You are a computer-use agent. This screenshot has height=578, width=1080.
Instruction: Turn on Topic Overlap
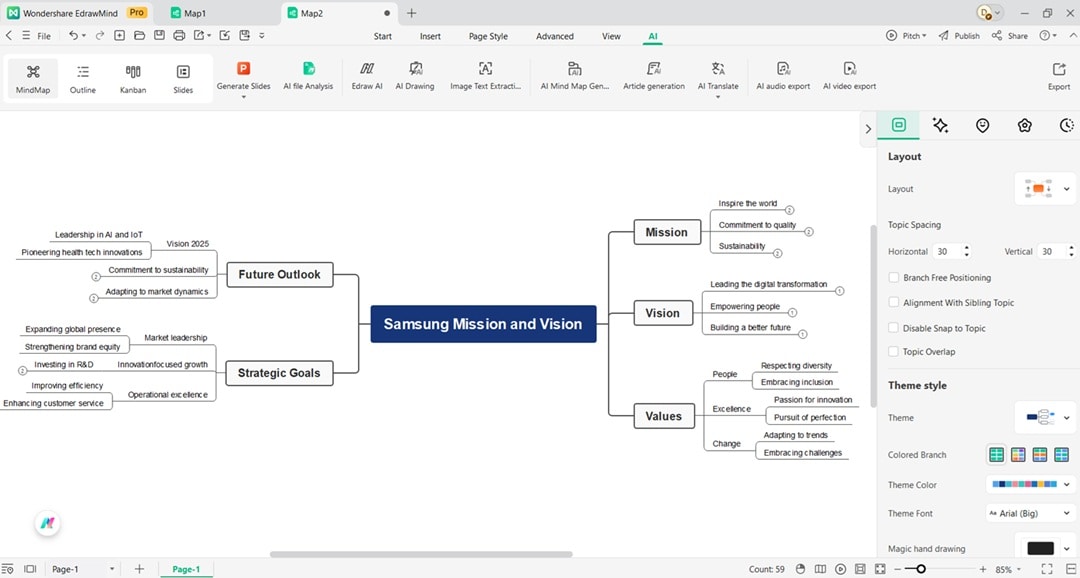[893, 351]
